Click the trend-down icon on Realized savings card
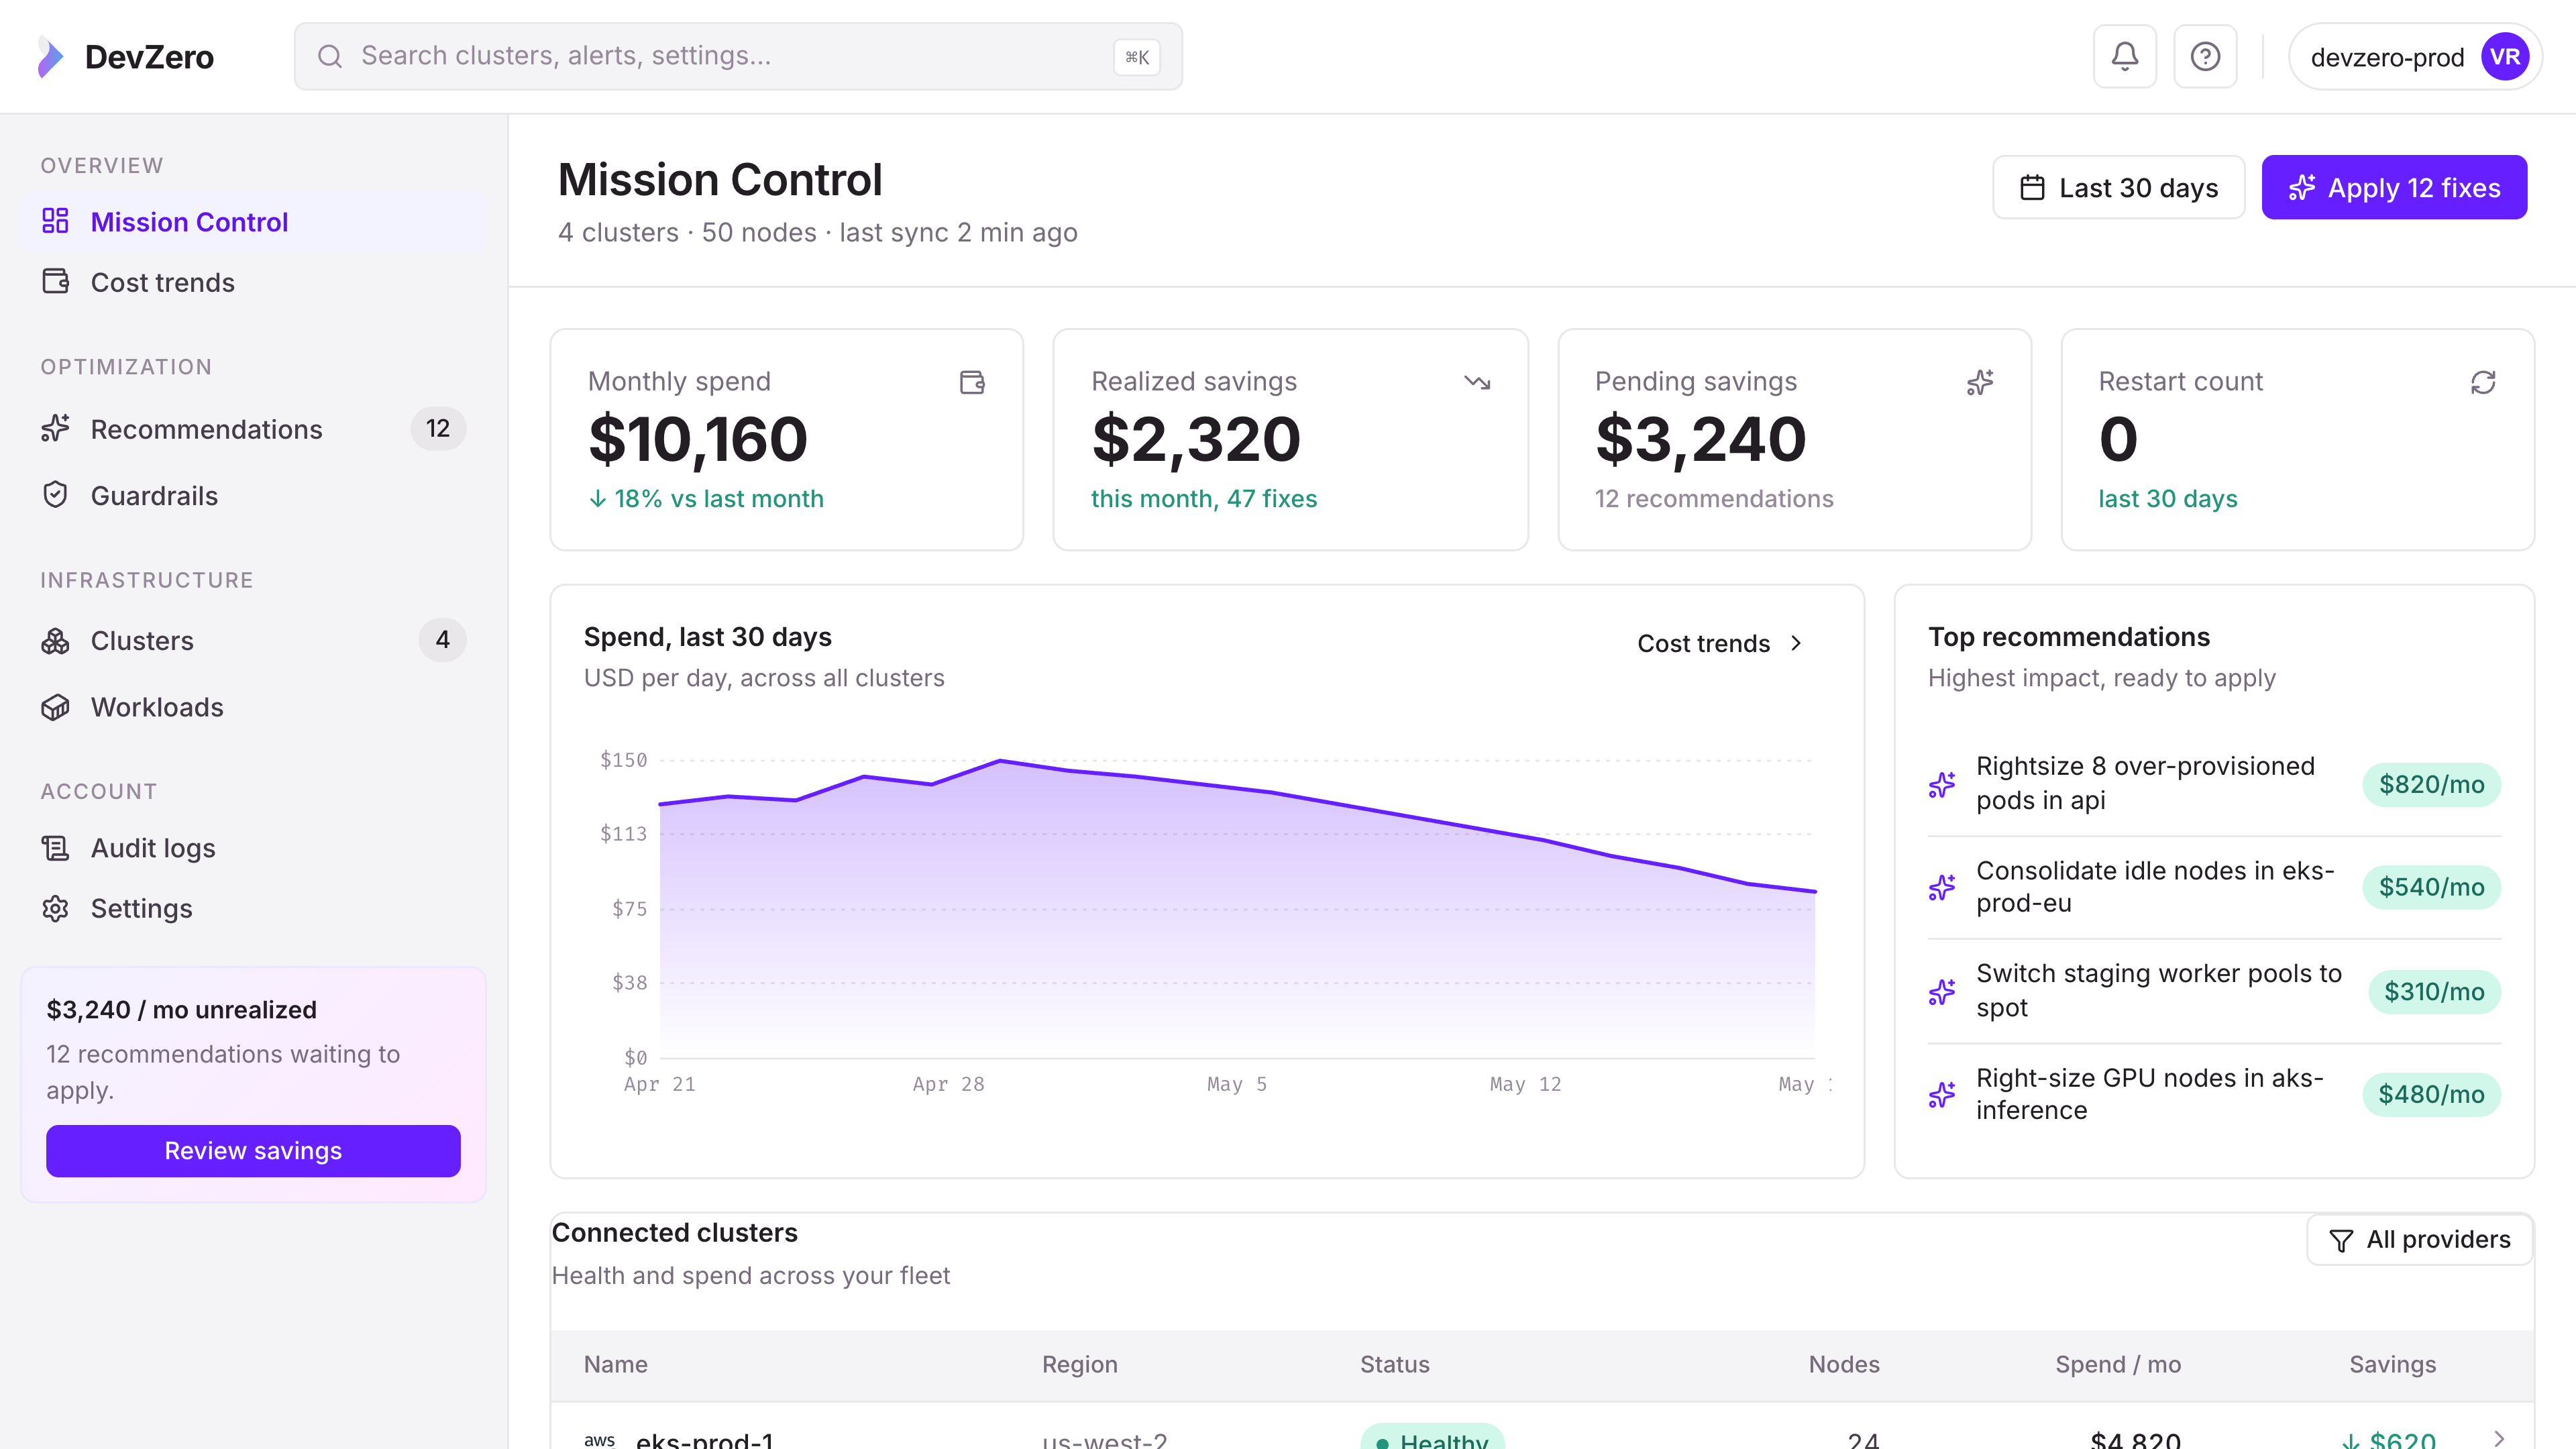This screenshot has width=2576, height=1449. tap(1477, 382)
